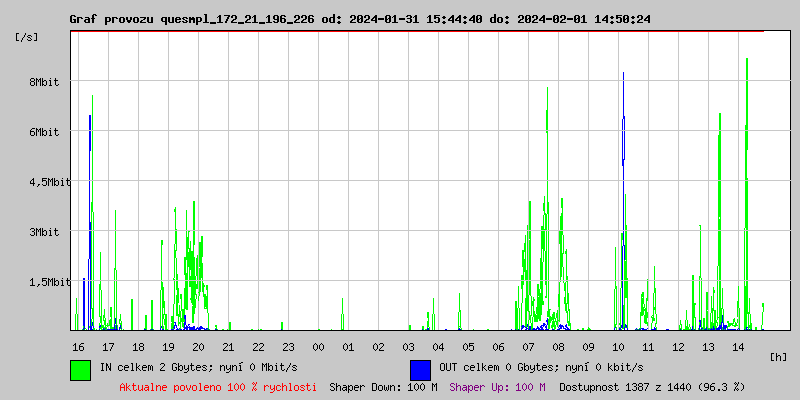
Task: Click the blue OUT legend color swatch
Action: [420, 369]
